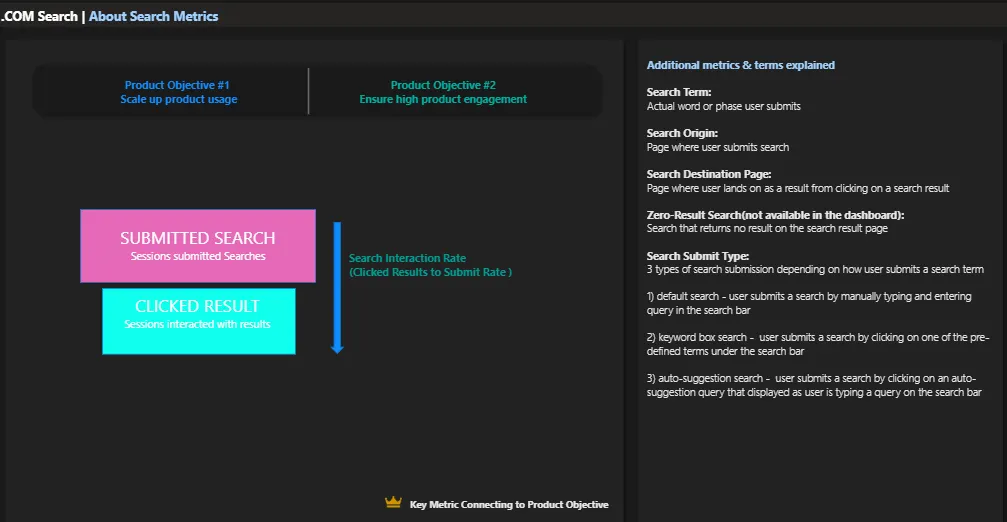Click the Additional metrics & terms explained heading

pos(740,65)
